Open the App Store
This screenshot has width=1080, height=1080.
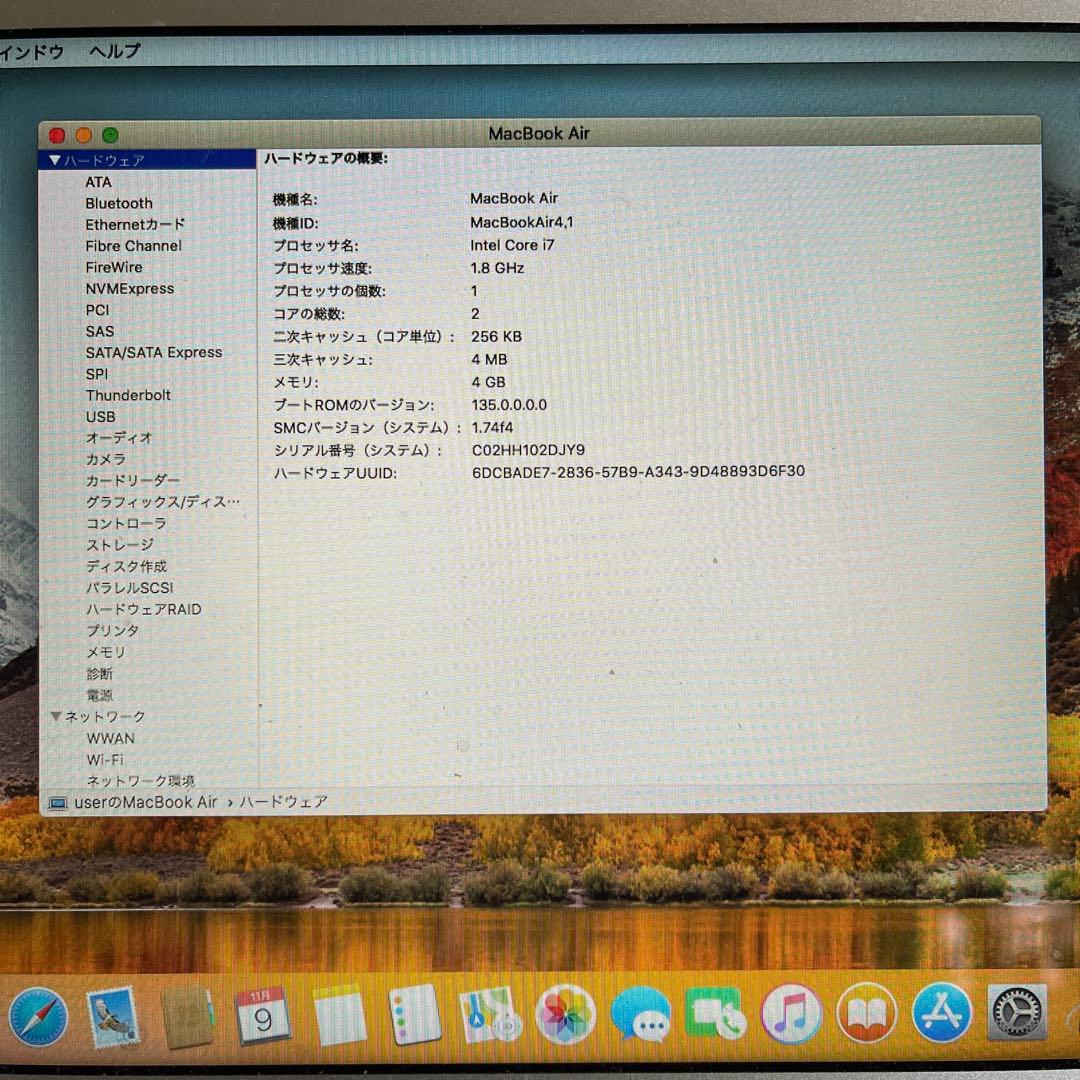(941, 1015)
